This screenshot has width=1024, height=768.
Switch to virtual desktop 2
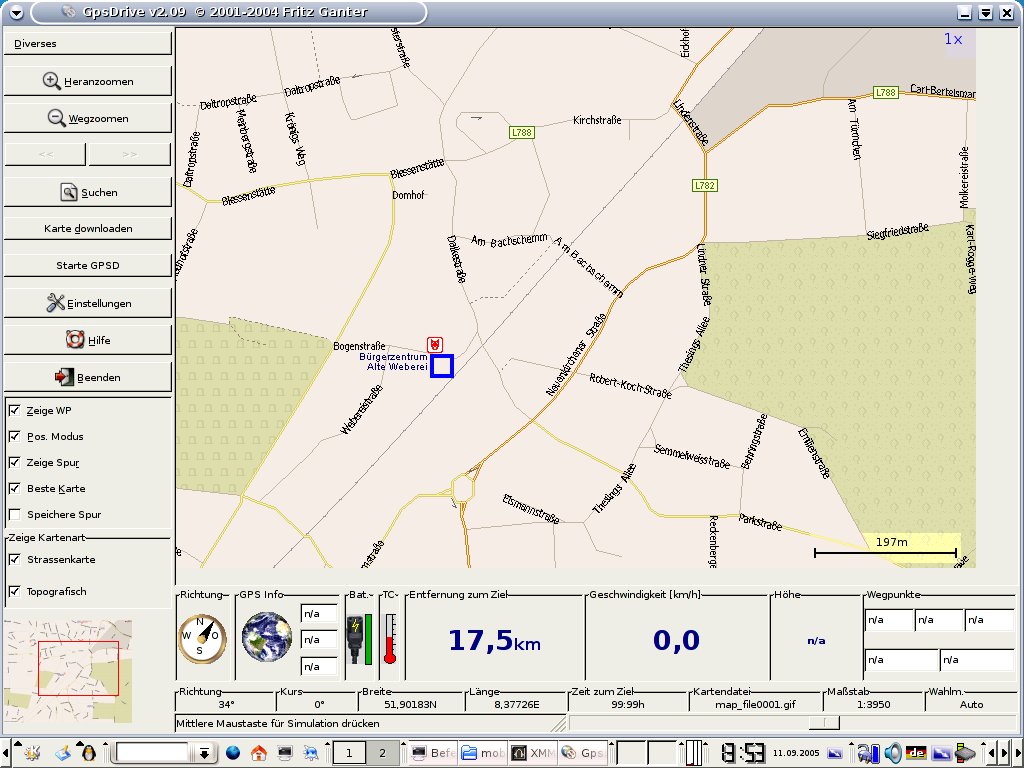tap(383, 753)
